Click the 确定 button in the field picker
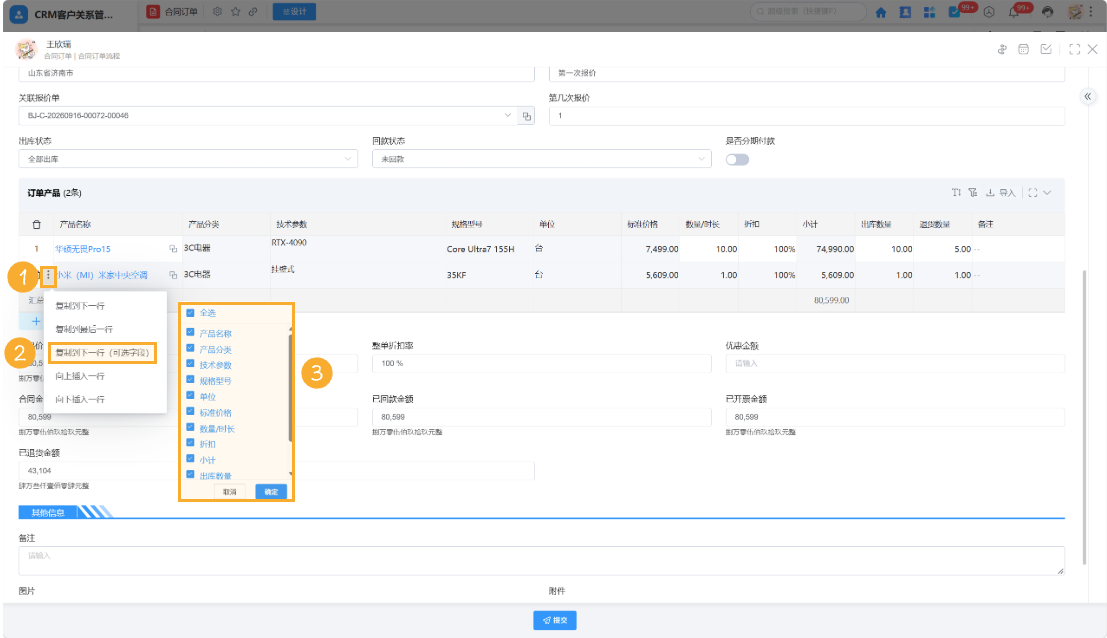 (271, 492)
